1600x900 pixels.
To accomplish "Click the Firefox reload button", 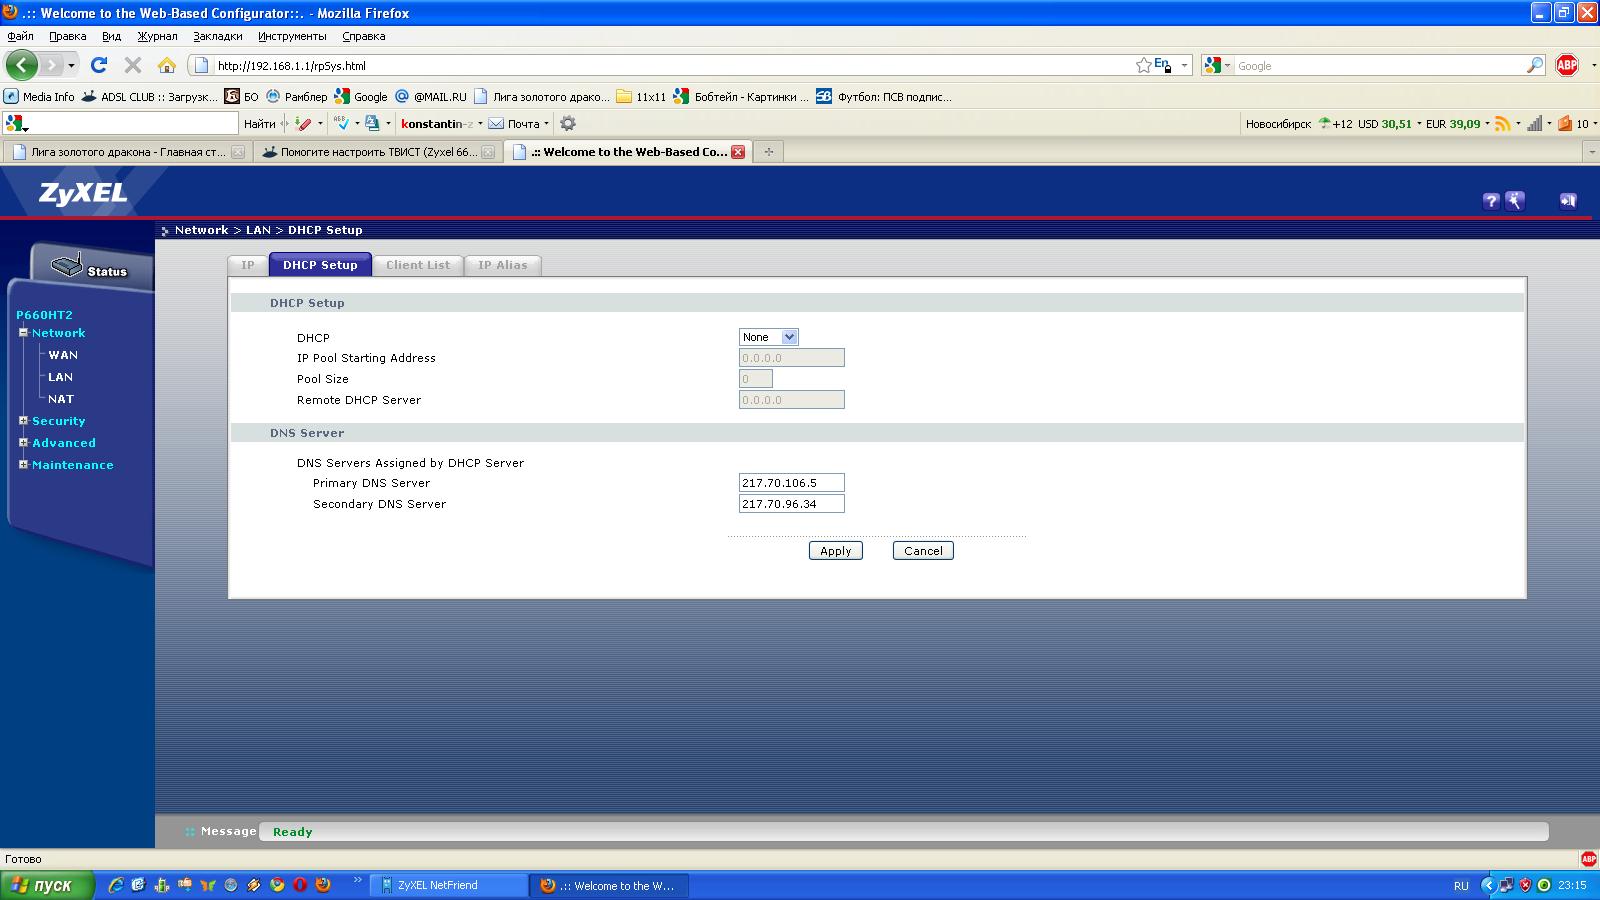I will [98, 65].
